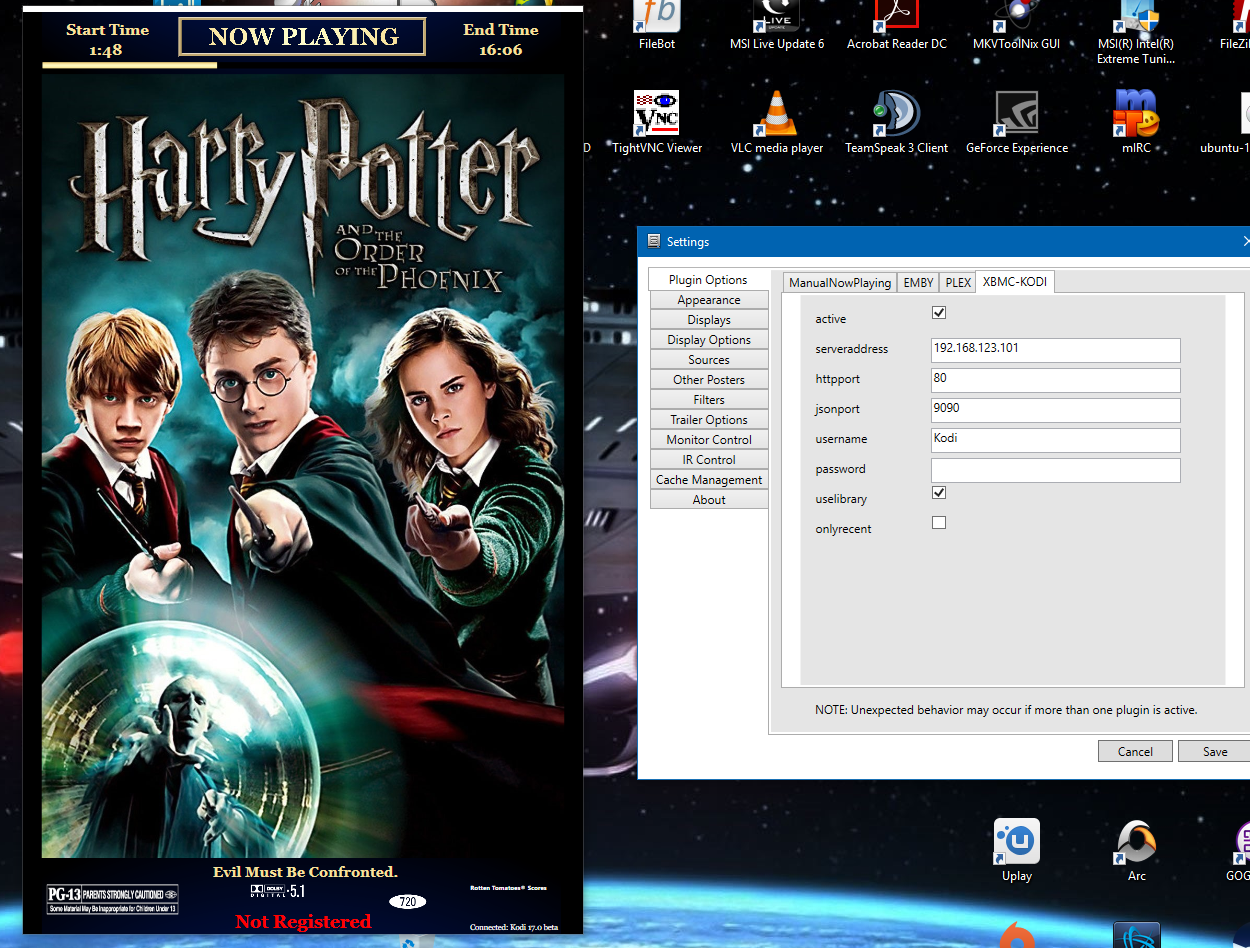Toggle the active checkbox for XBMC-KODI
1250x948 pixels.
[x=939, y=313]
